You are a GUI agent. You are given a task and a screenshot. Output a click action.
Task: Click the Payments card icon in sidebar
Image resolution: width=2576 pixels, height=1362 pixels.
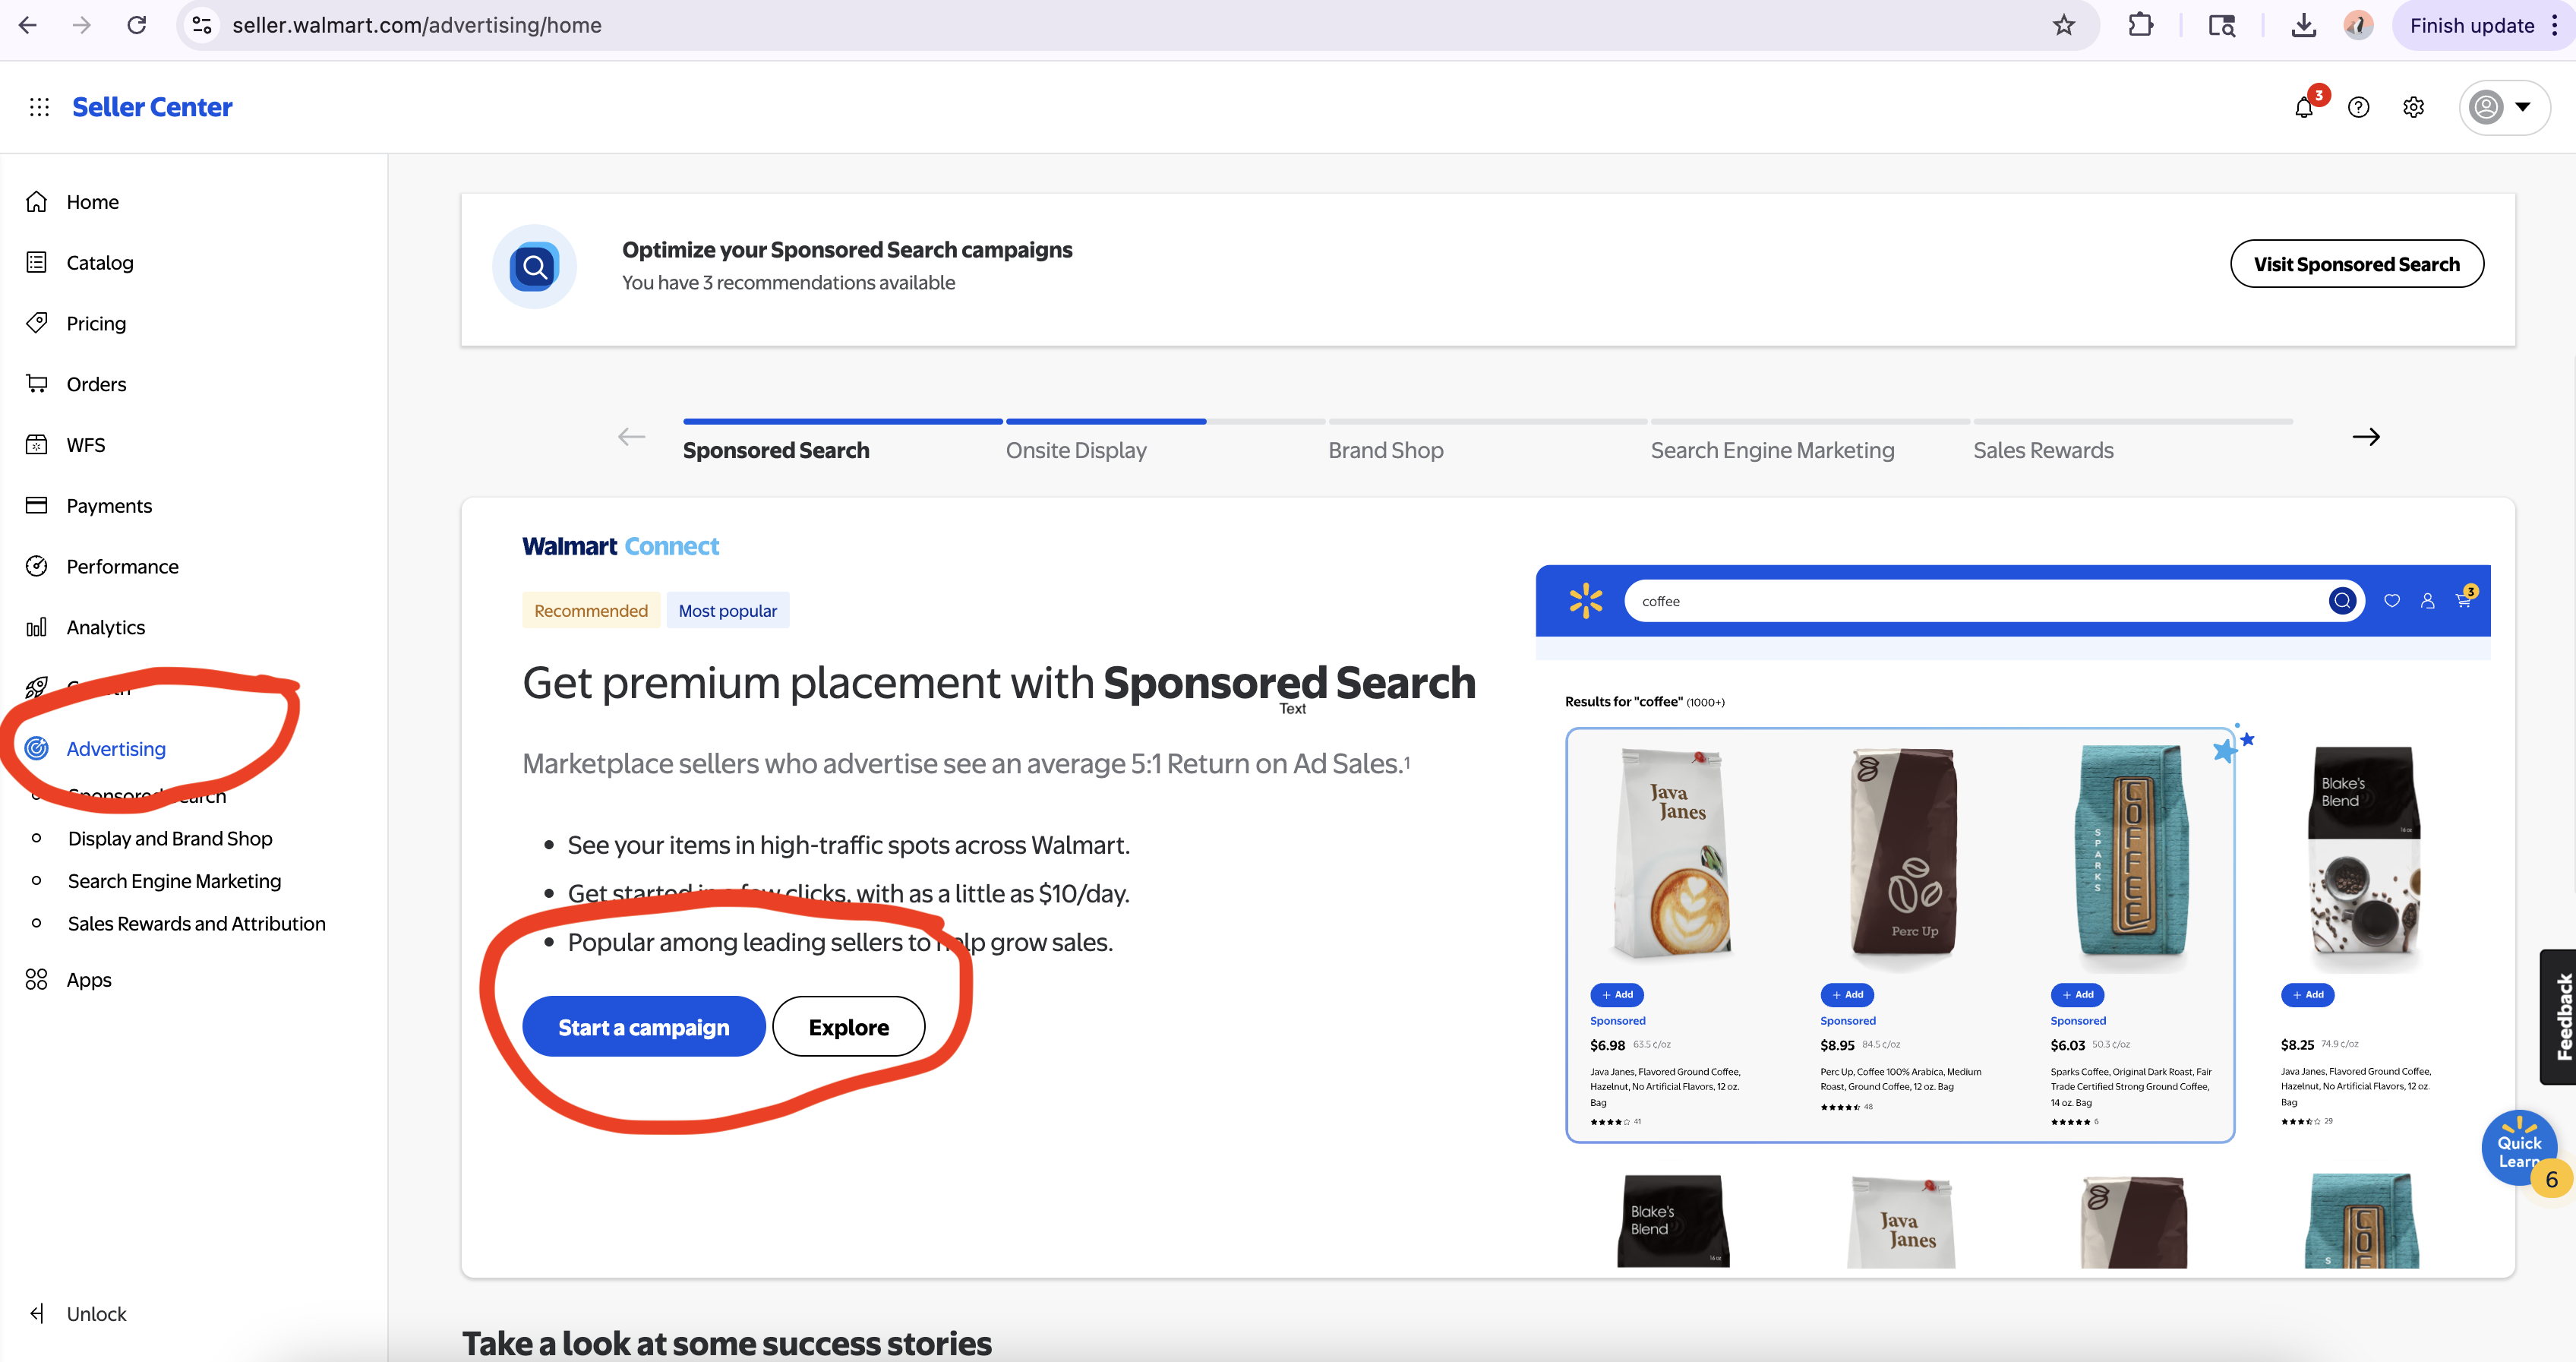coord(36,505)
